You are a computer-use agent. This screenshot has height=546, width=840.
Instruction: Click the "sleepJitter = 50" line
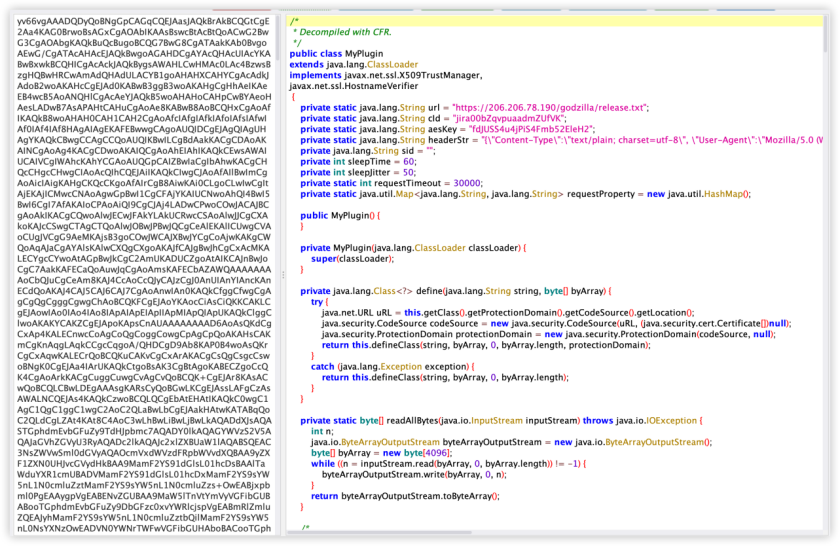(358, 172)
